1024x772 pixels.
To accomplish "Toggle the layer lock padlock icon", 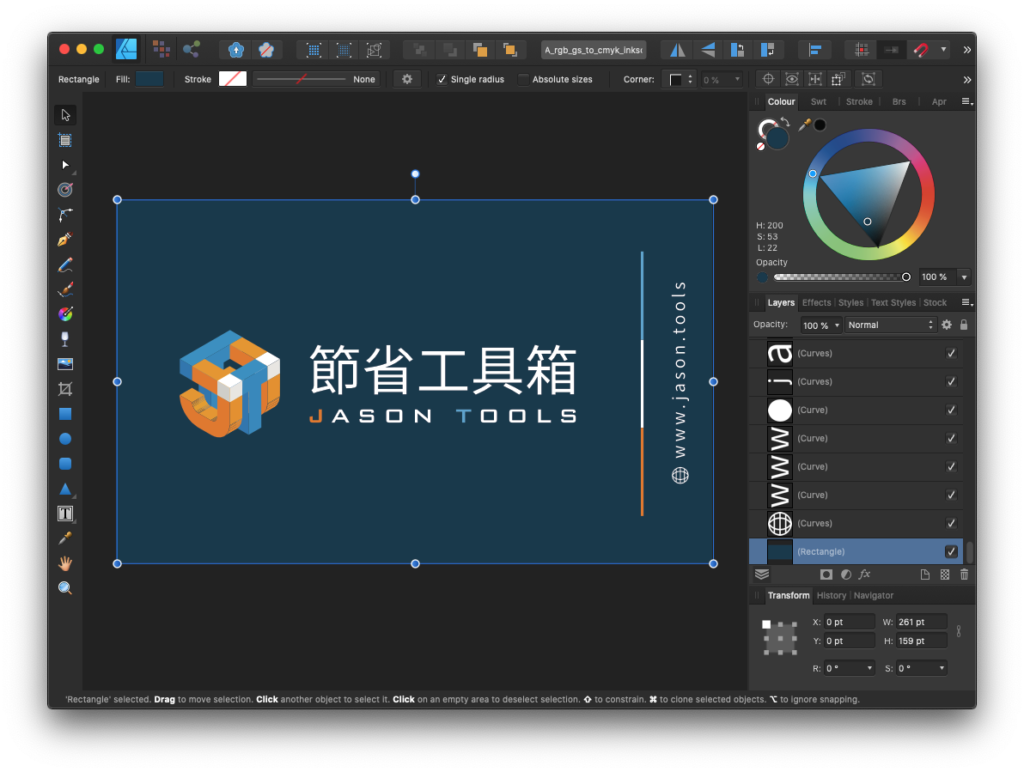I will coord(964,325).
